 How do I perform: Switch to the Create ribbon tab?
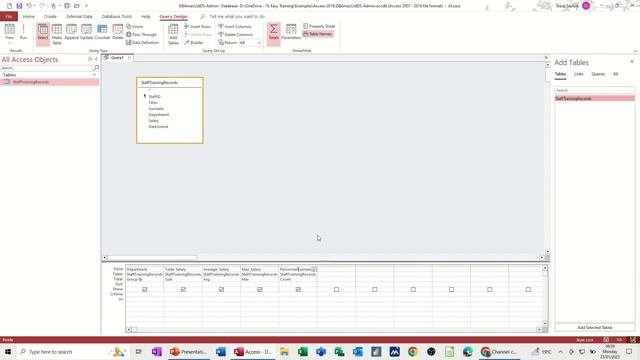(x=50, y=16)
